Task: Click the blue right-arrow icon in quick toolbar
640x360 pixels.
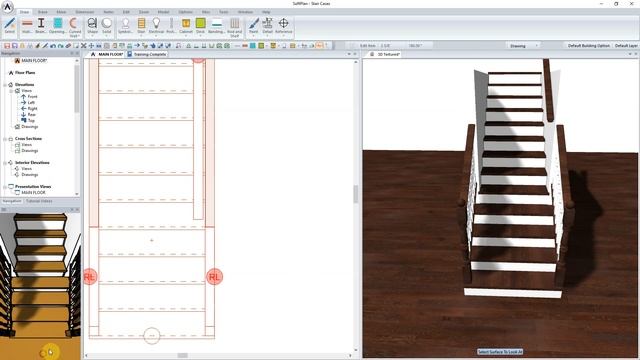Action: (x=137, y=46)
